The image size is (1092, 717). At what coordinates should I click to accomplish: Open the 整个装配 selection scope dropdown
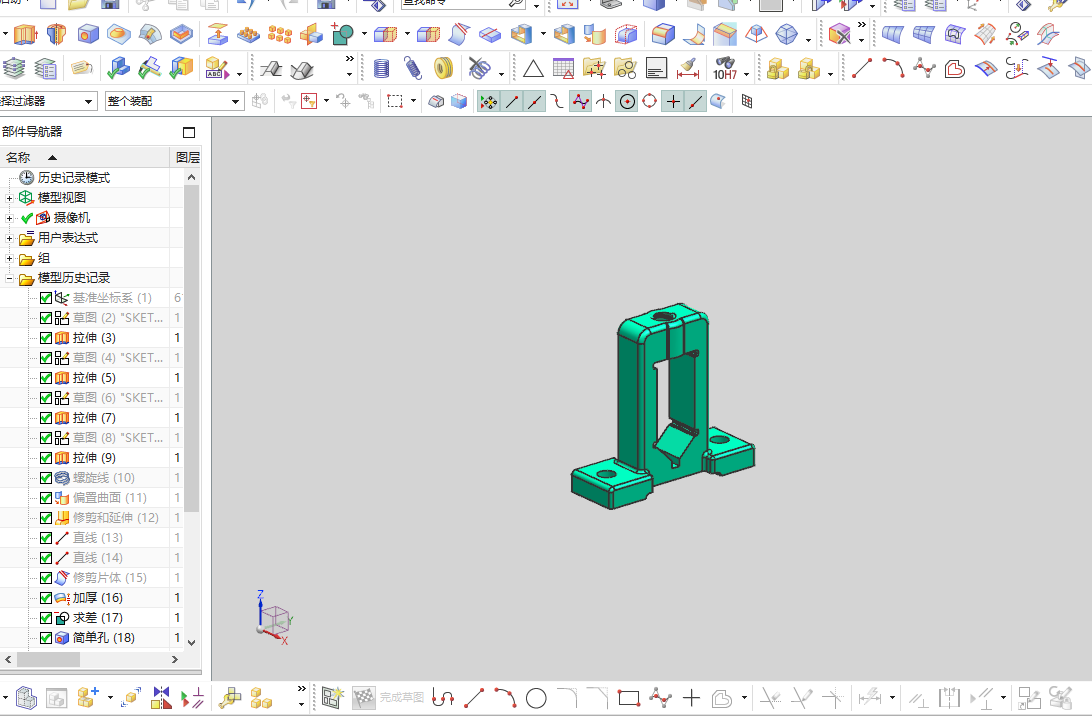(x=175, y=102)
